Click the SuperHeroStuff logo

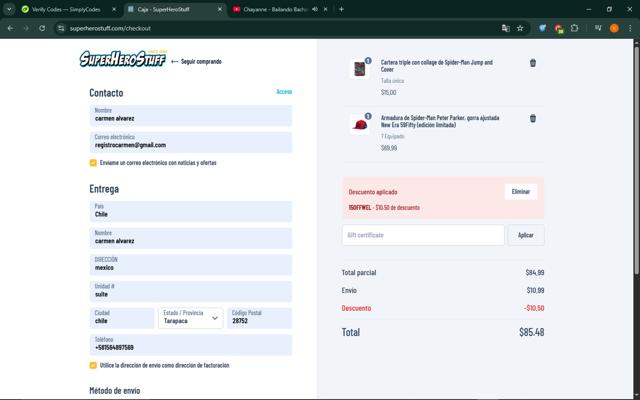pyautogui.click(x=123, y=58)
